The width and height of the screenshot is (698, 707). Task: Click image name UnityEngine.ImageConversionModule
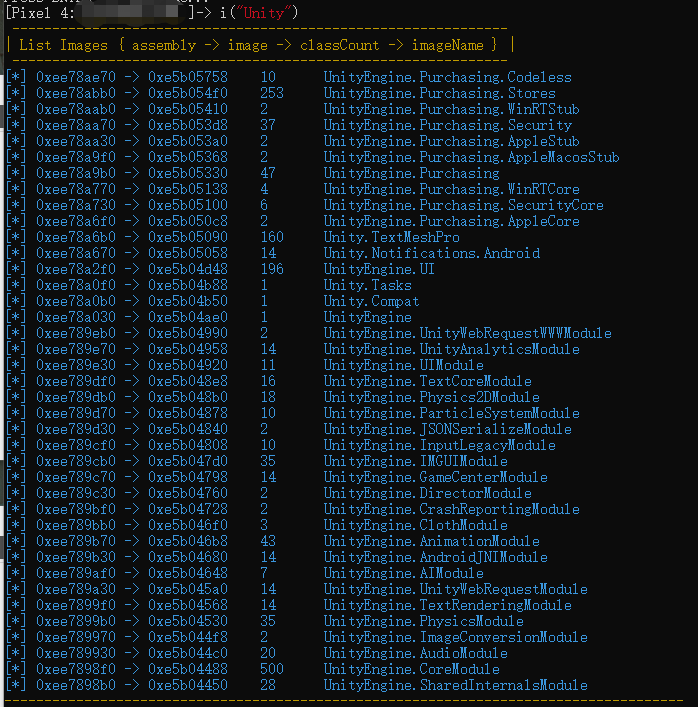(x=455, y=637)
